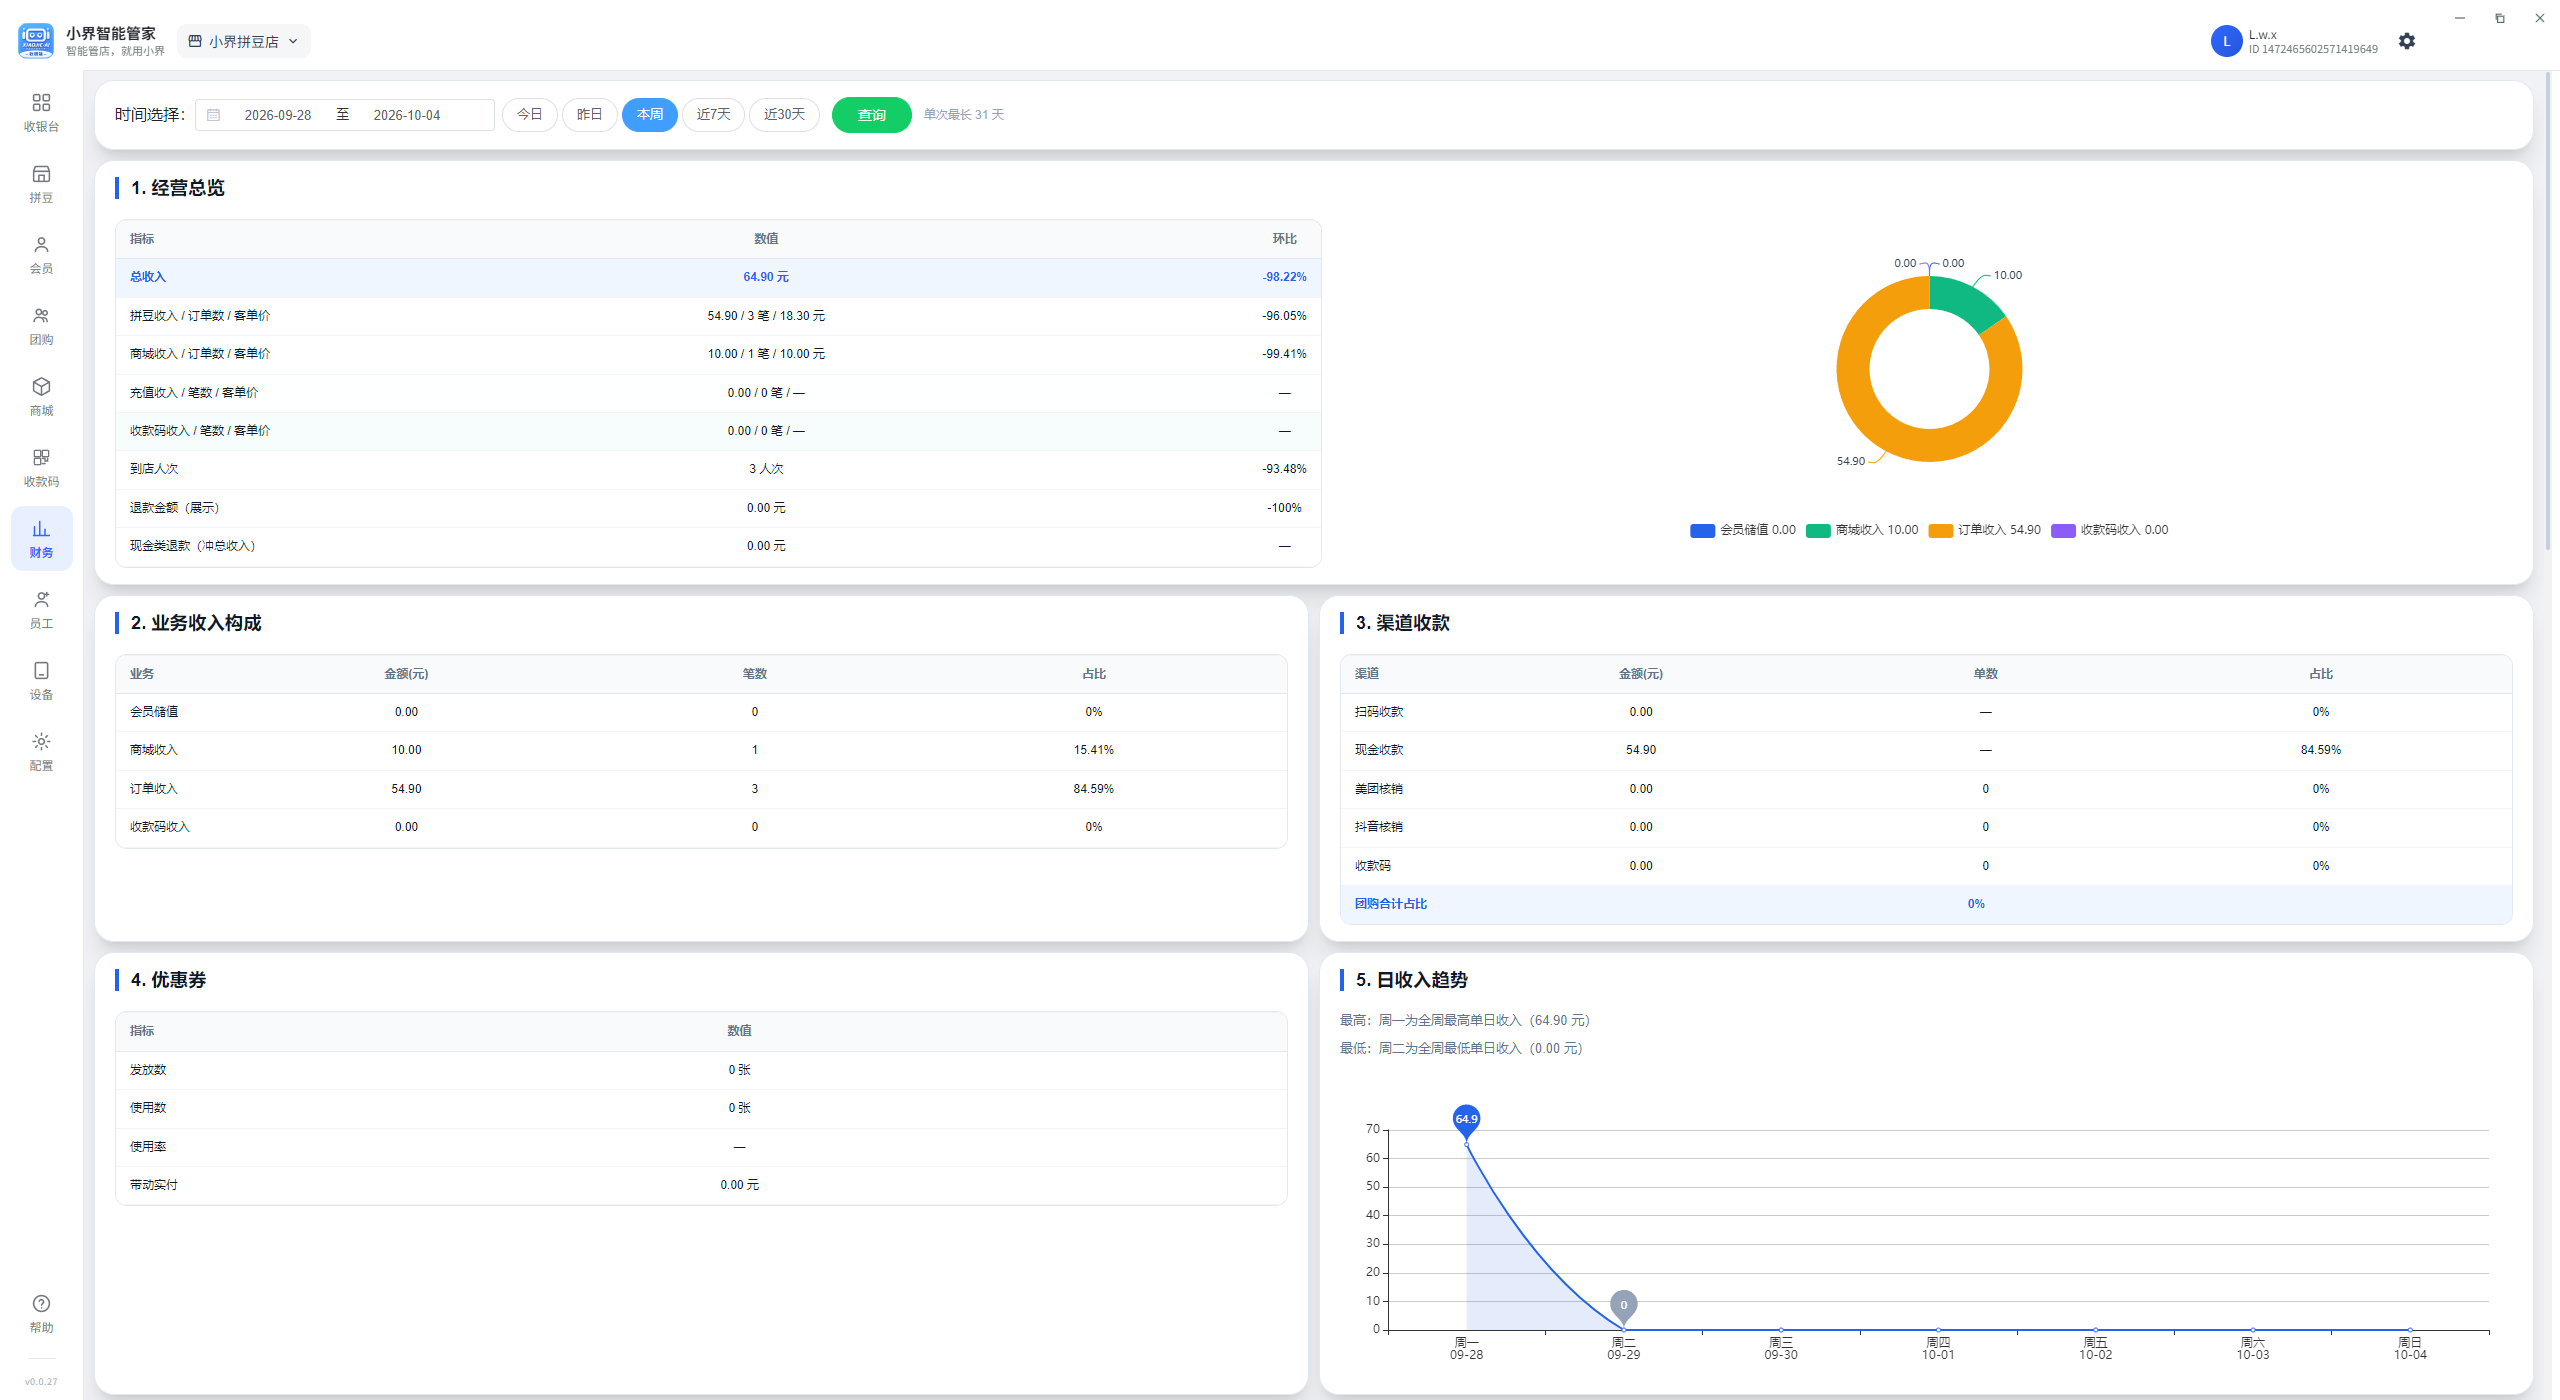This screenshot has height=1400, width=2560.
Task: Open the start date picker 2026-09-28
Action: (277, 115)
